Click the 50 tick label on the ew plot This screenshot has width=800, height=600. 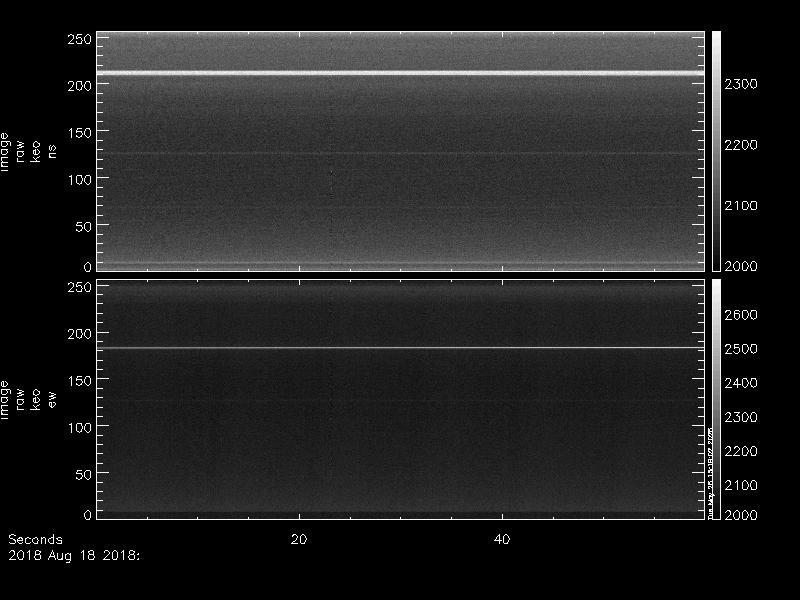point(84,474)
